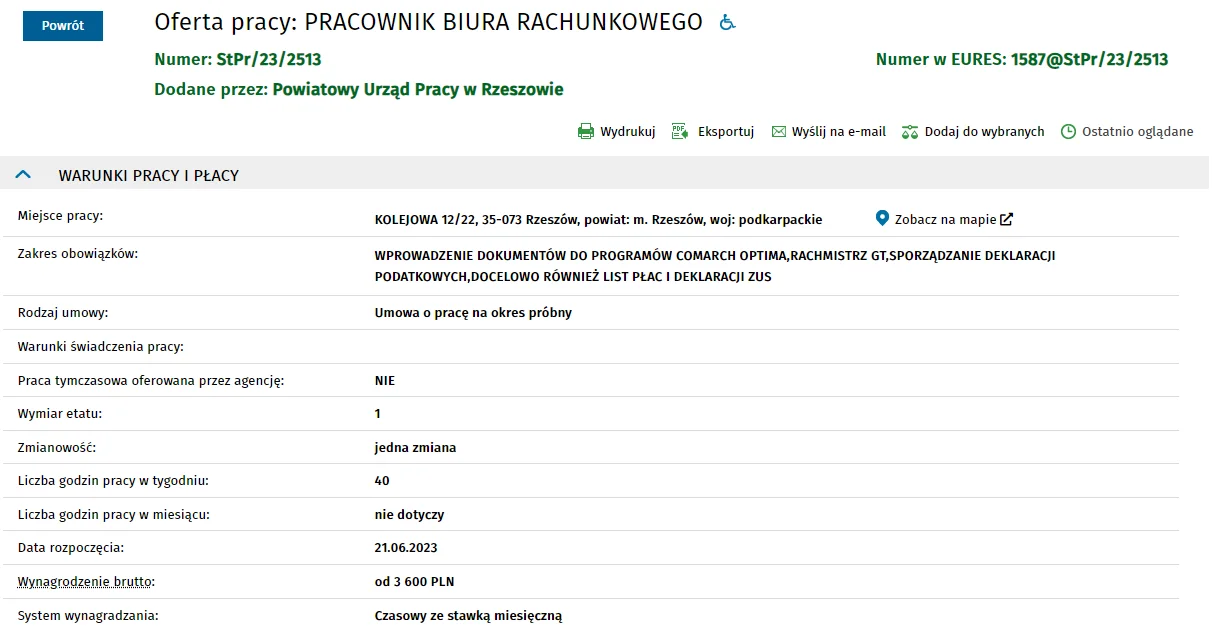
Task: Open the Wydrukuj print link
Action: 627,132
